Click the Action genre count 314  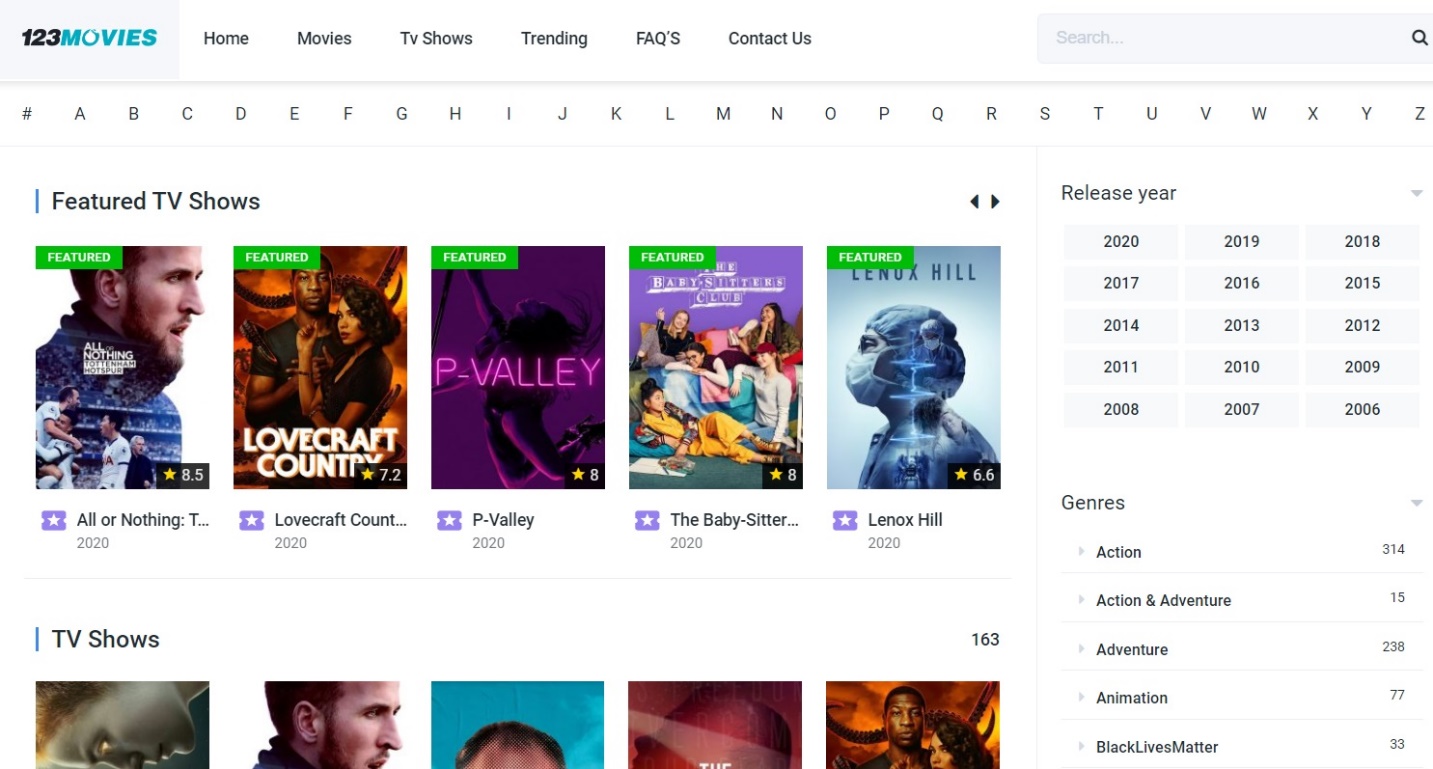1393,549
